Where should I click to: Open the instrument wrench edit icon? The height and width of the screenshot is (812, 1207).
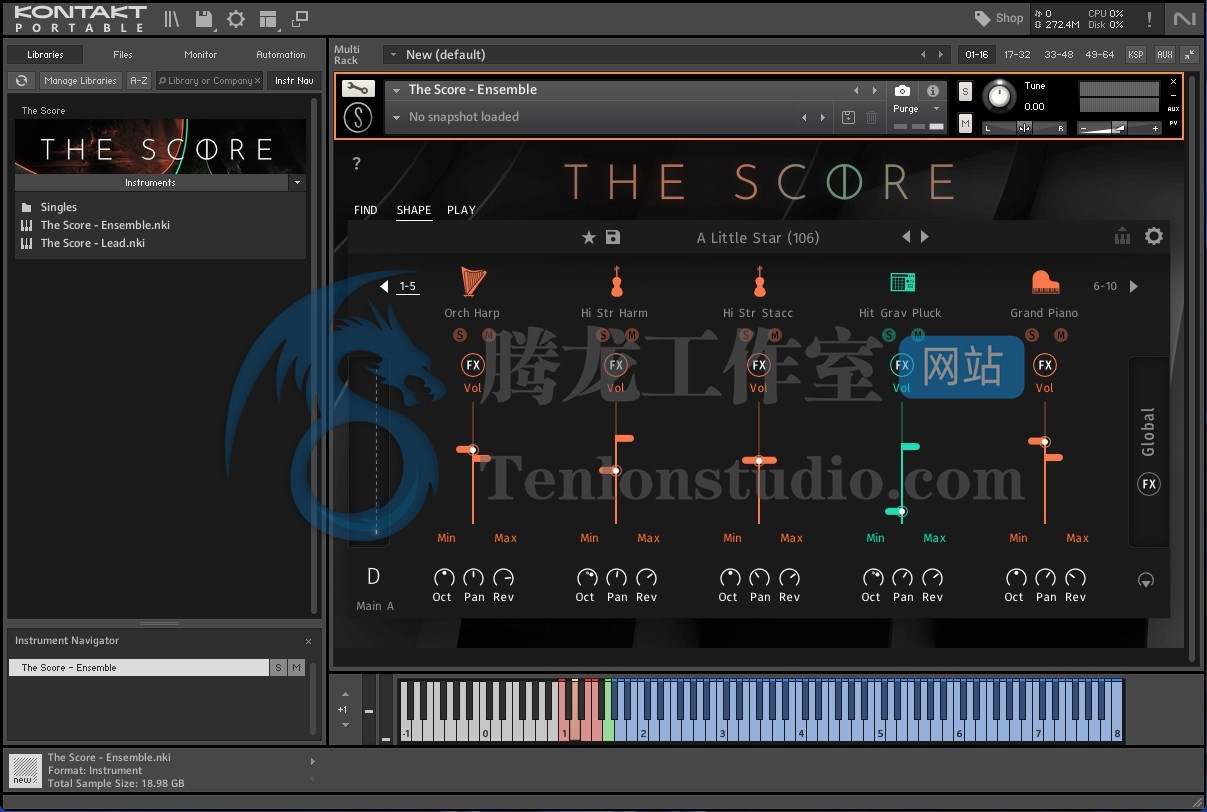tap(358, 88)
